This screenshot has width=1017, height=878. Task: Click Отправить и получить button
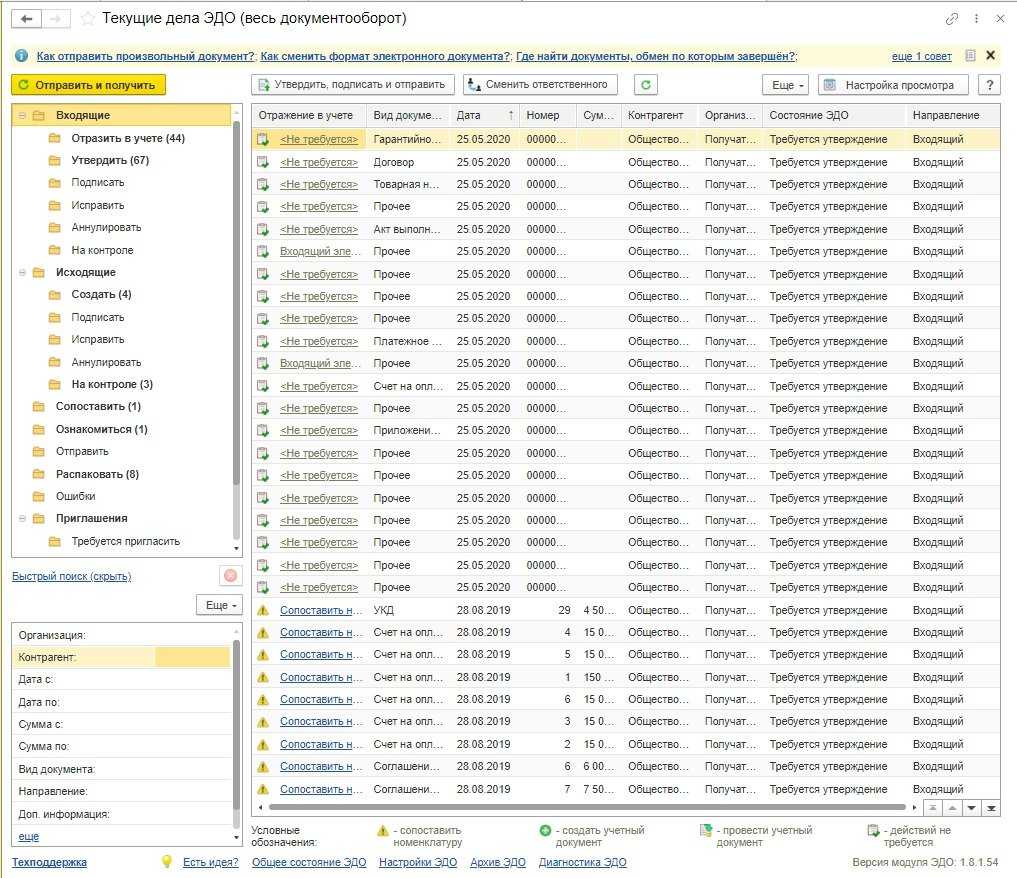[x=88, y=85]
